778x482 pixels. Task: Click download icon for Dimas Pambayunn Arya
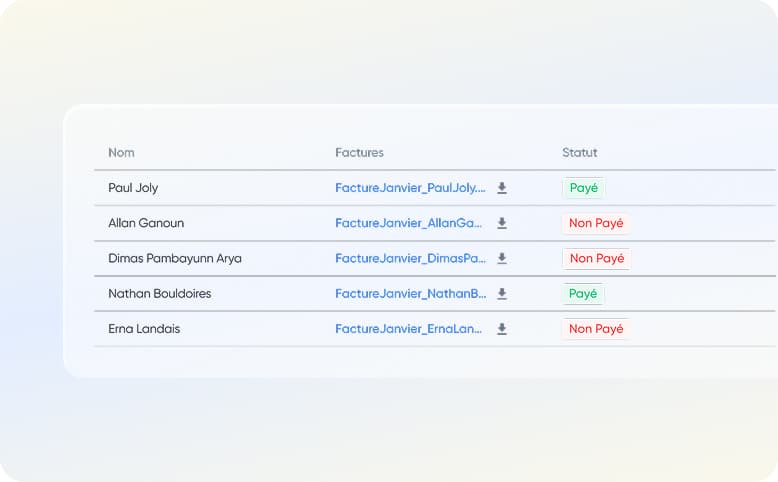pos(502,258)
